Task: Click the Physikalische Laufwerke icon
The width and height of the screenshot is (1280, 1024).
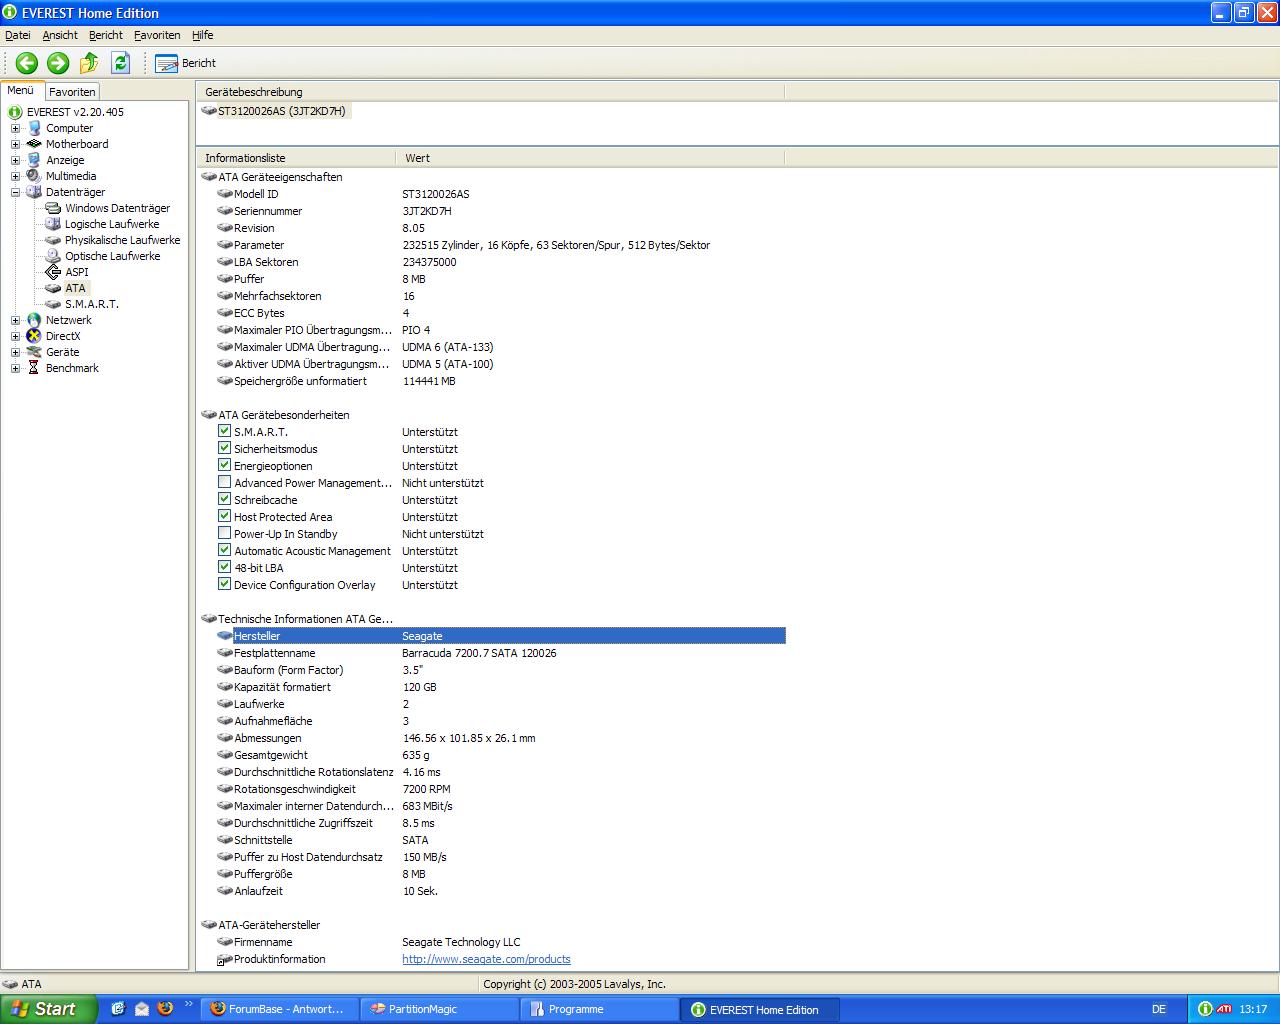Action: click(53, 240)
